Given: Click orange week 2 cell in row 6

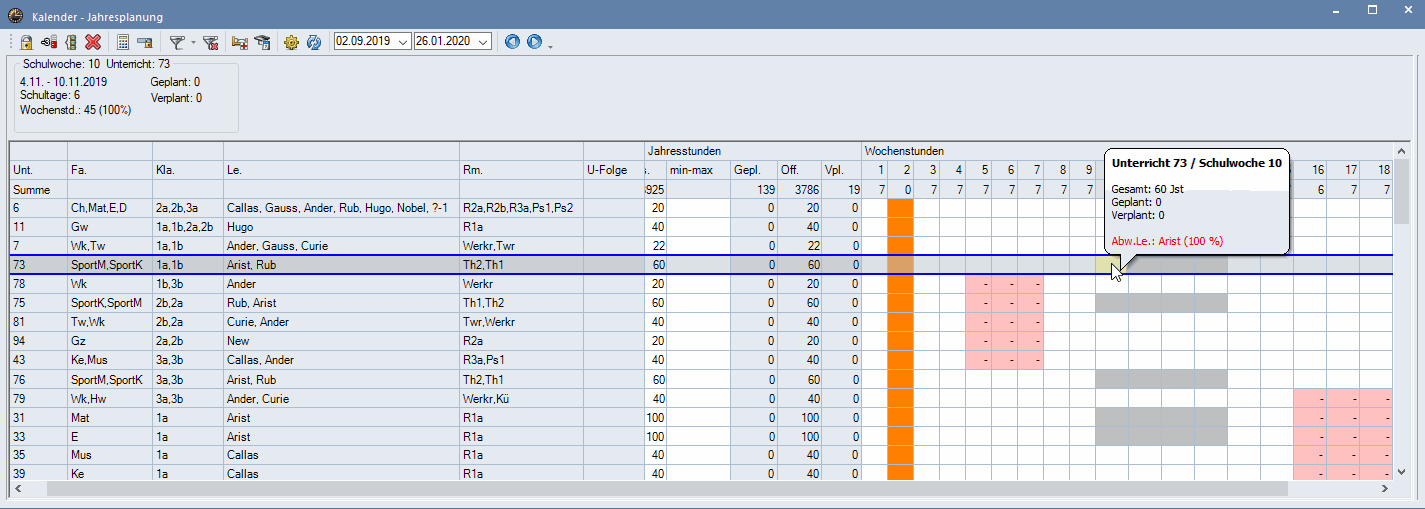Looking at the screenshot, I should 900,208.
